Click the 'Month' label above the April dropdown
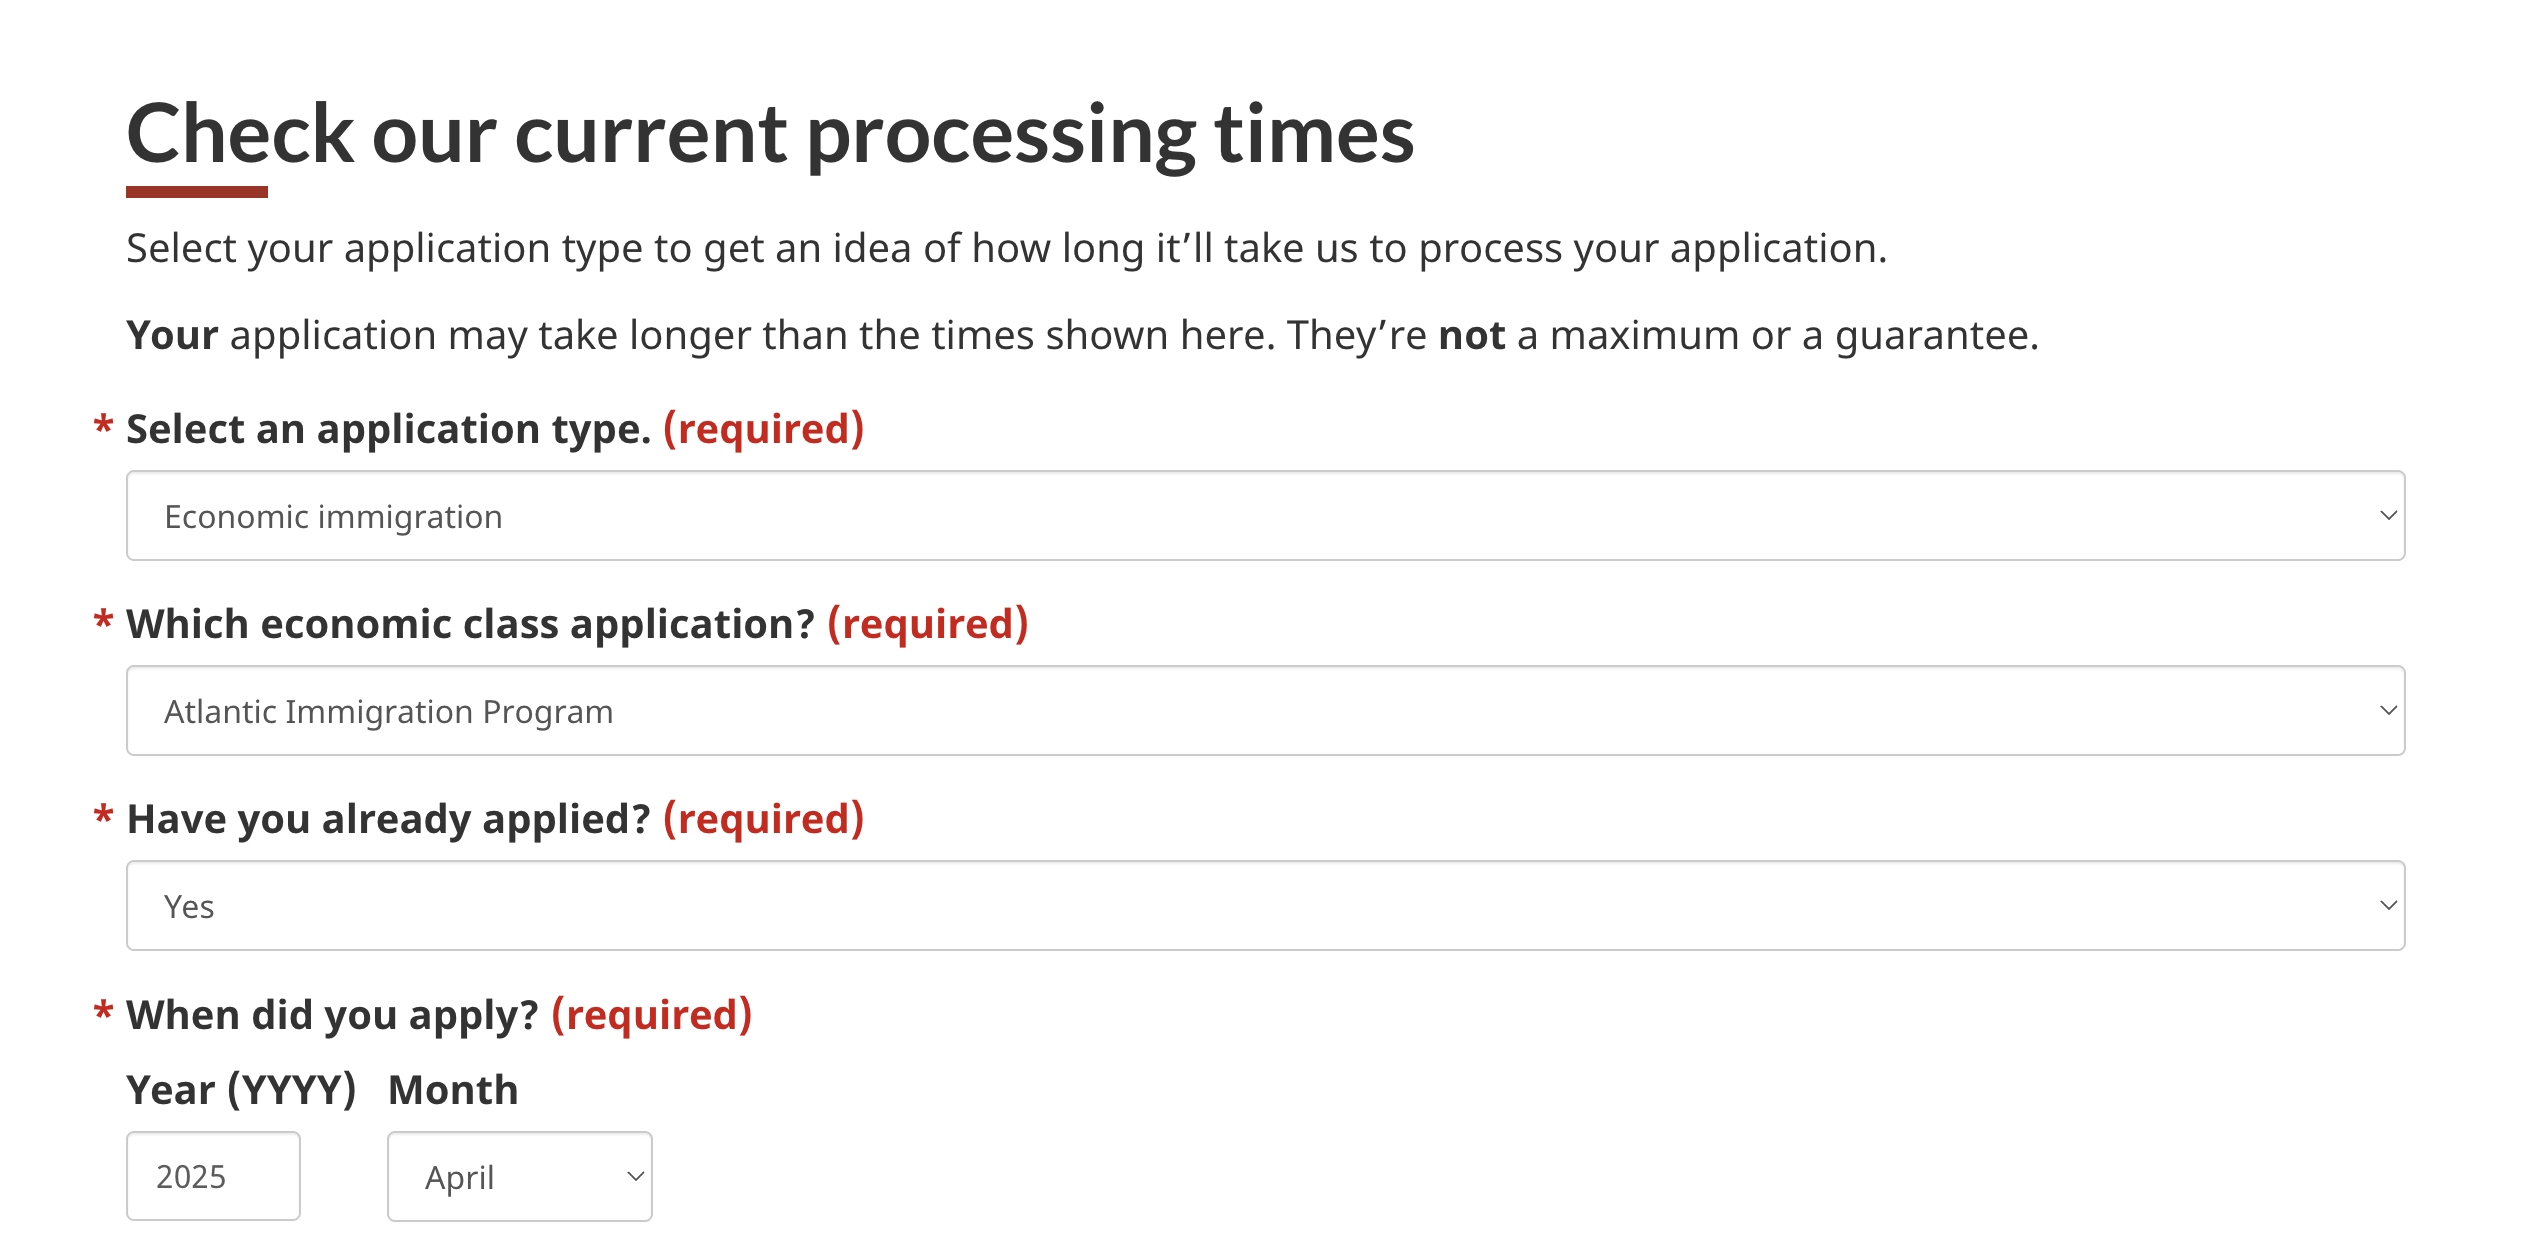Viewport: 2530px width, 1258px height. 452,1090
